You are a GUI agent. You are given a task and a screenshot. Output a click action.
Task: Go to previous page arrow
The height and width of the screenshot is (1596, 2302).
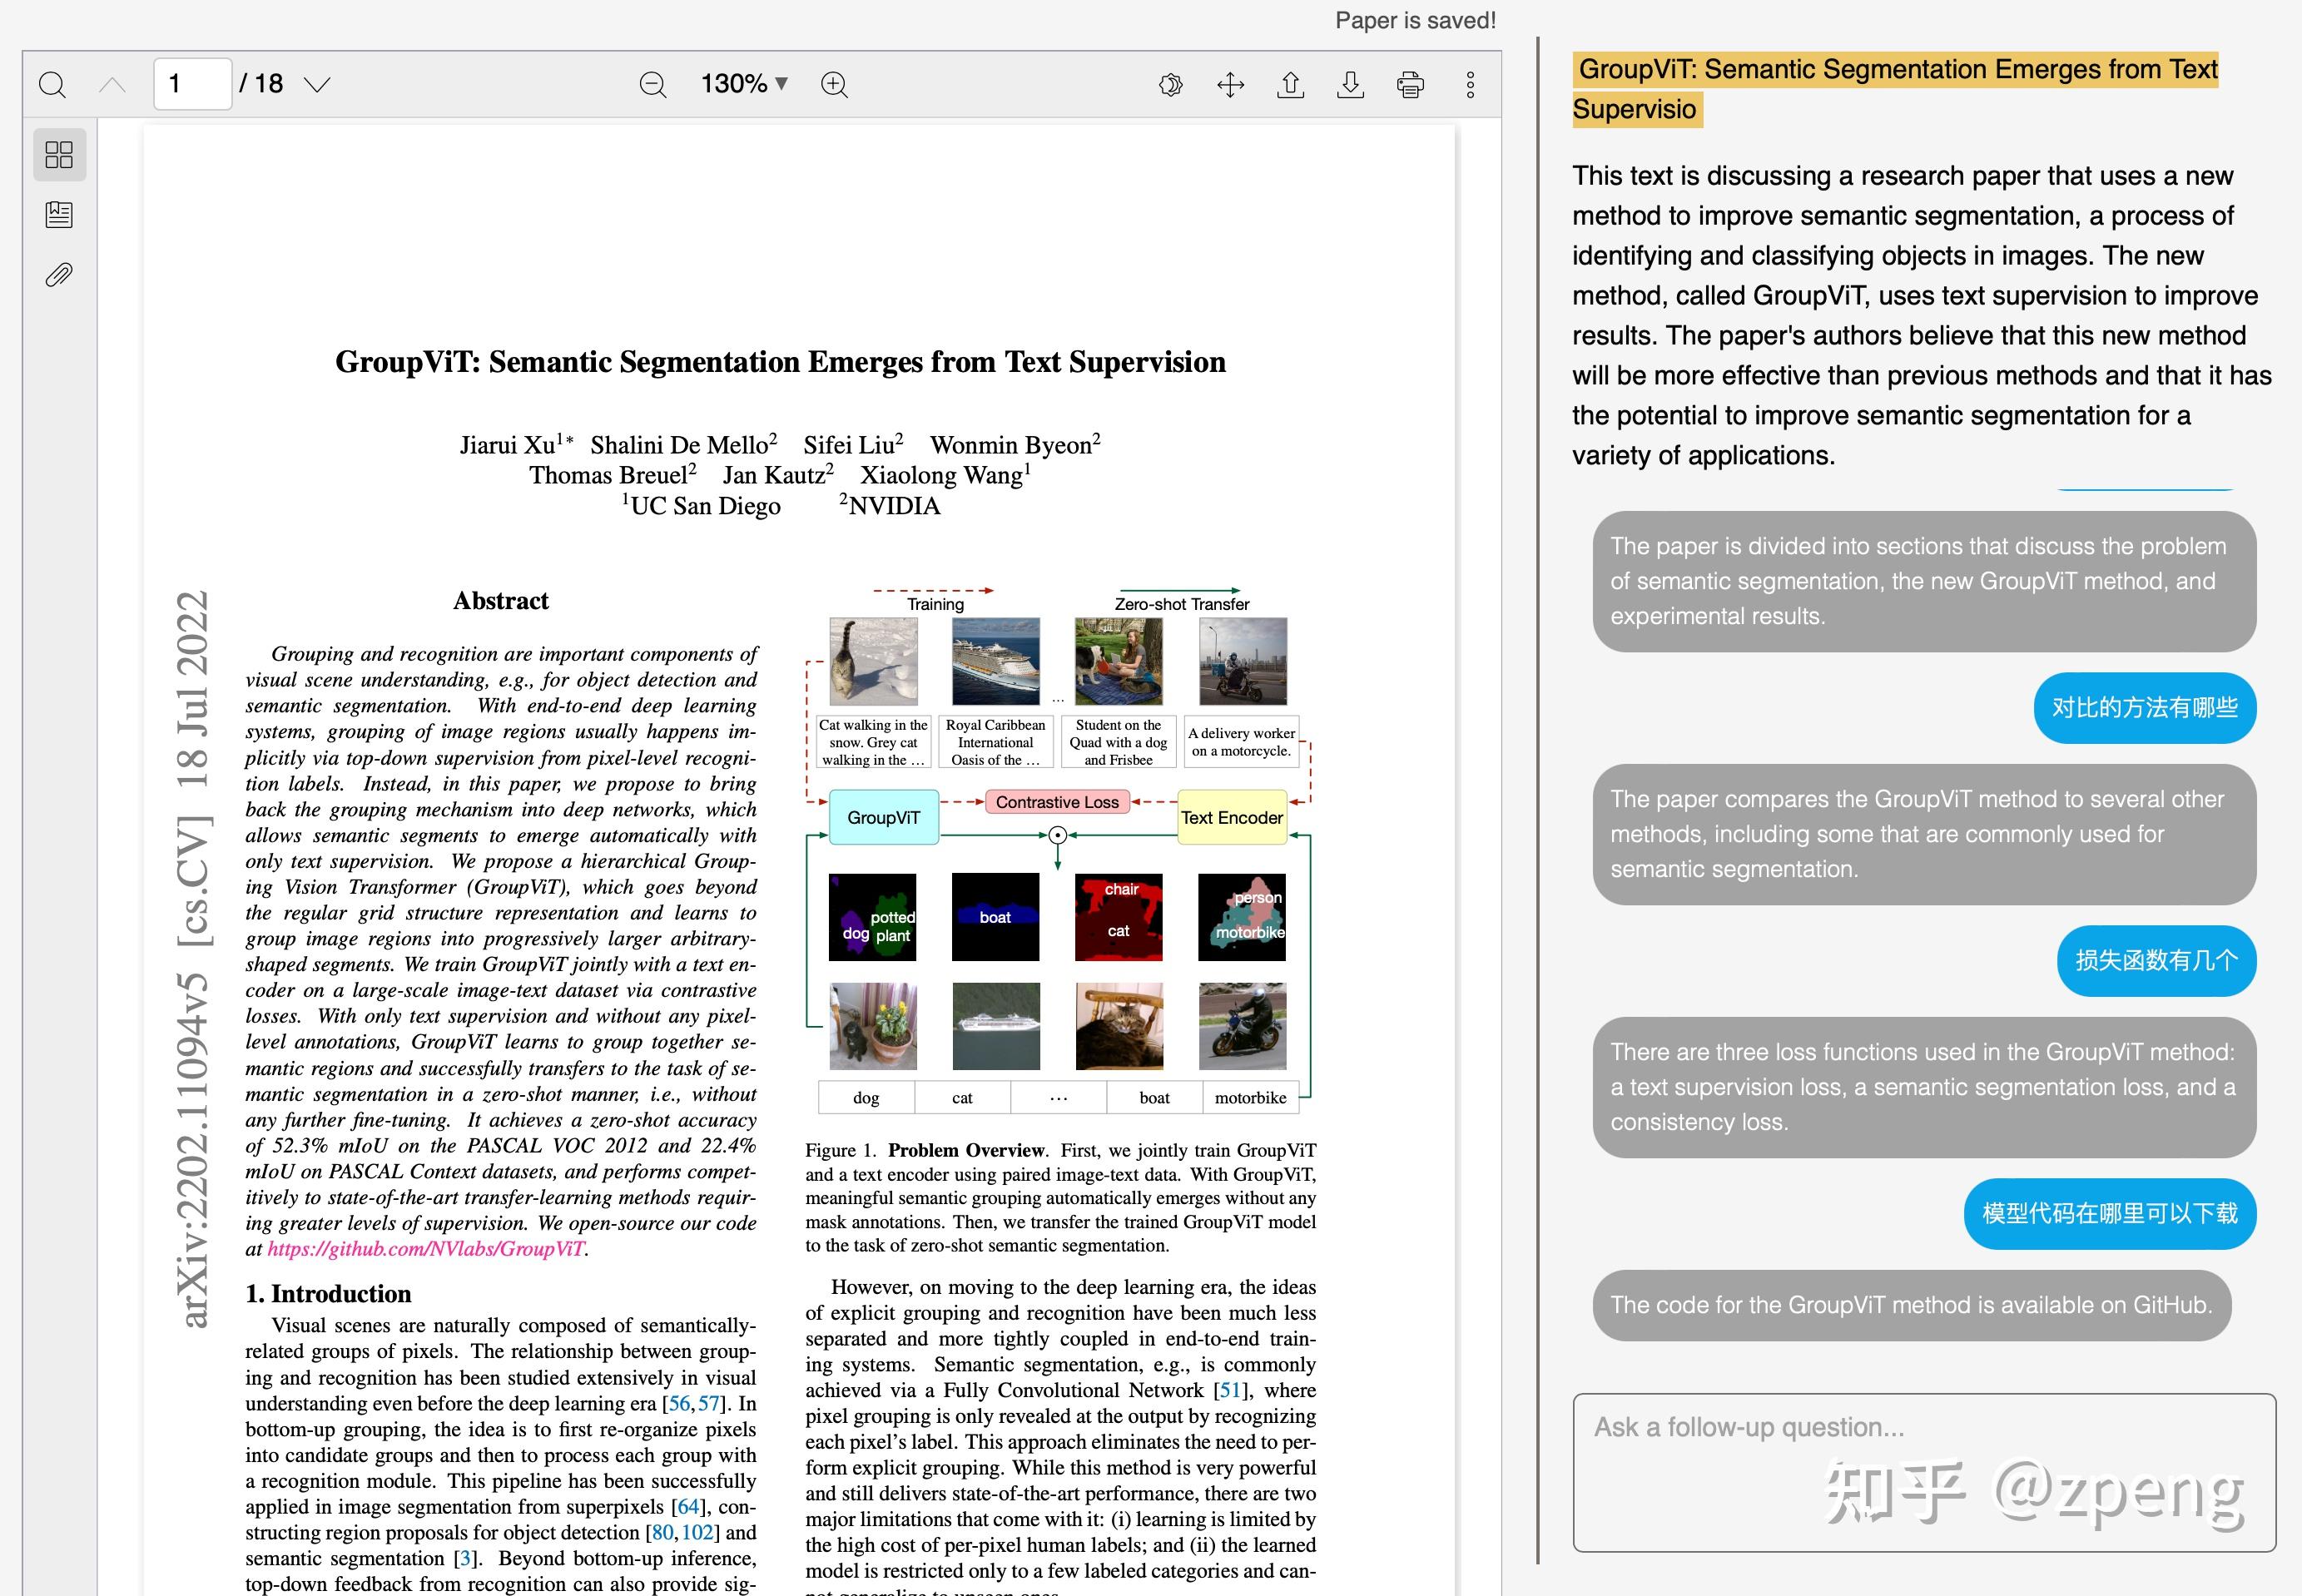[x=113, y=84]
